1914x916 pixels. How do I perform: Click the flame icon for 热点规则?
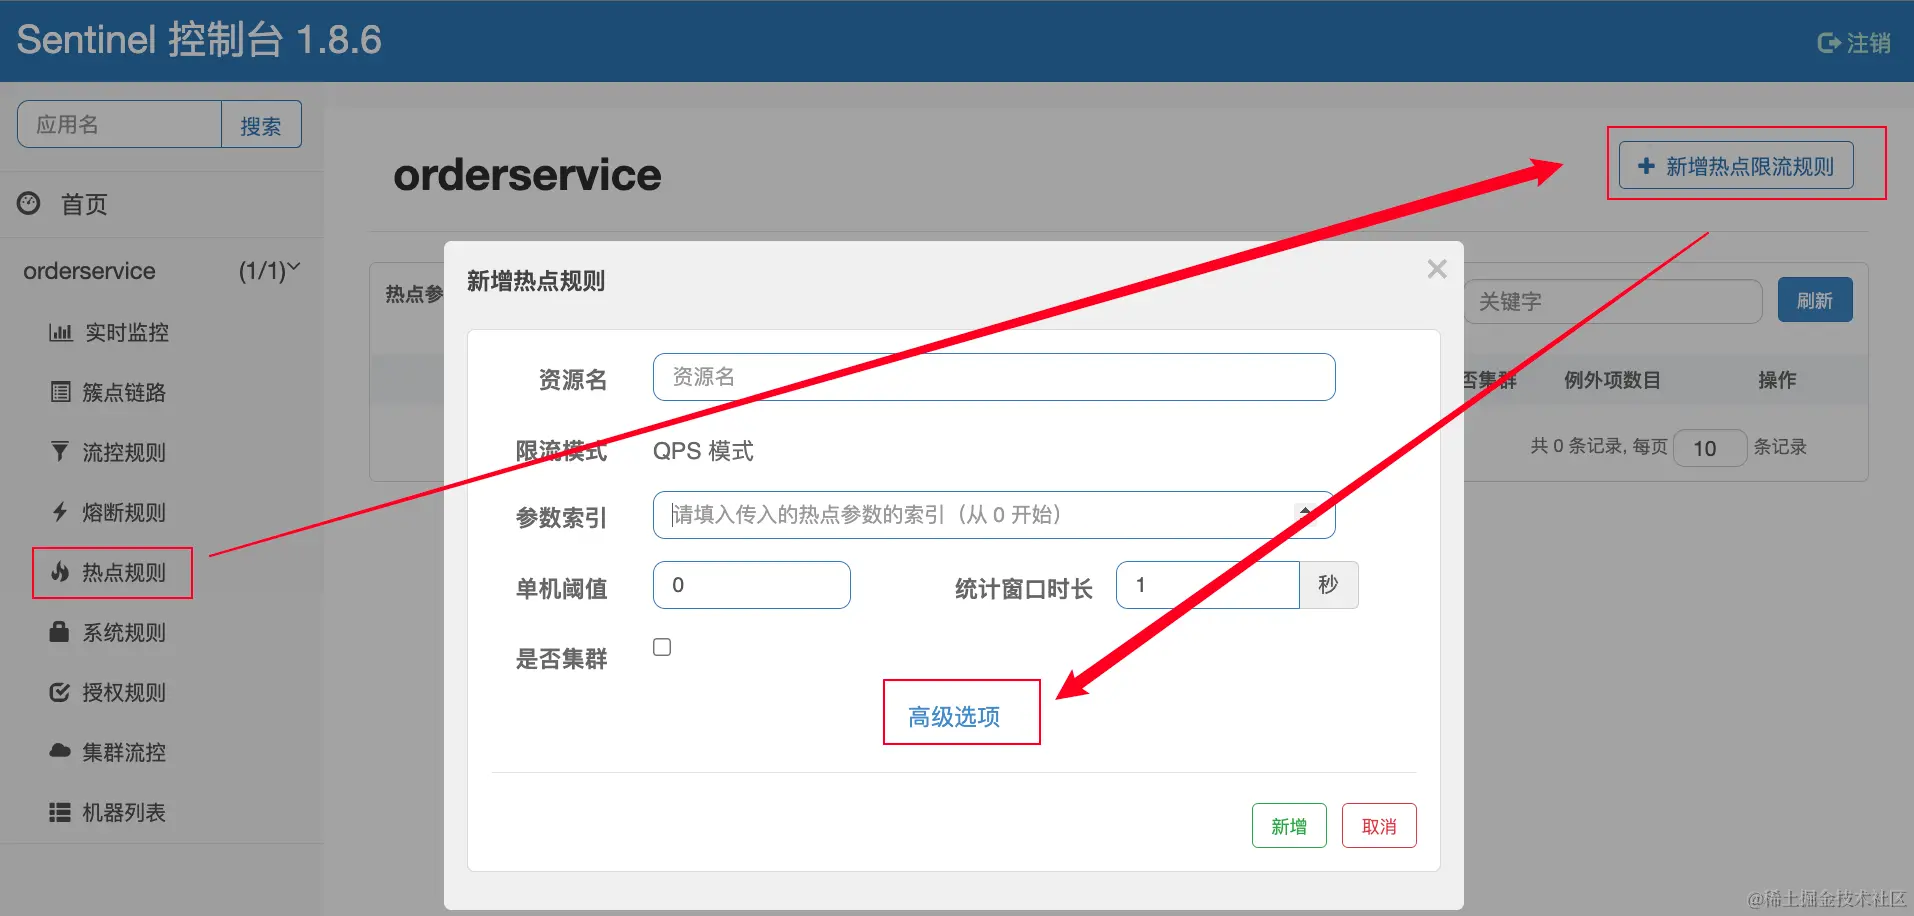pos(60,572)
